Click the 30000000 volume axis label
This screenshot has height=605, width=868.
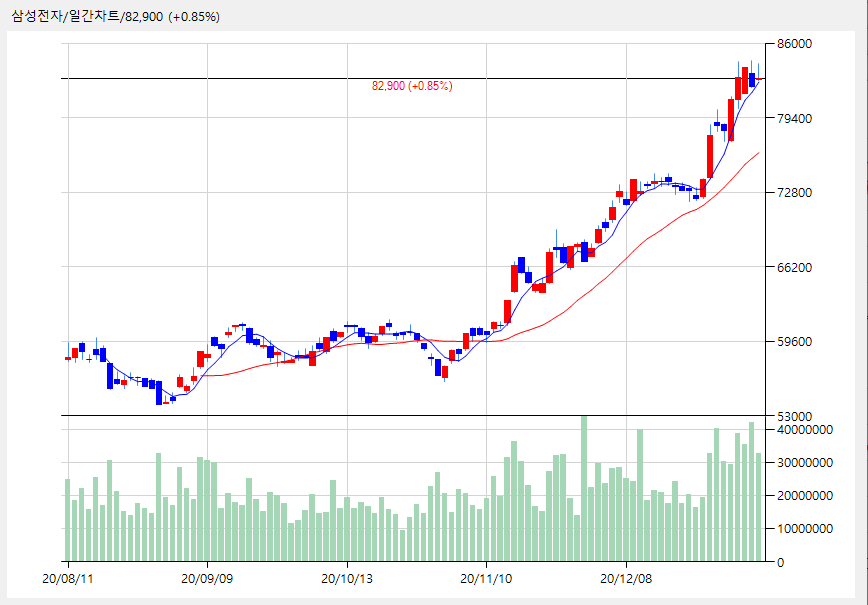[x=804, y=463]
